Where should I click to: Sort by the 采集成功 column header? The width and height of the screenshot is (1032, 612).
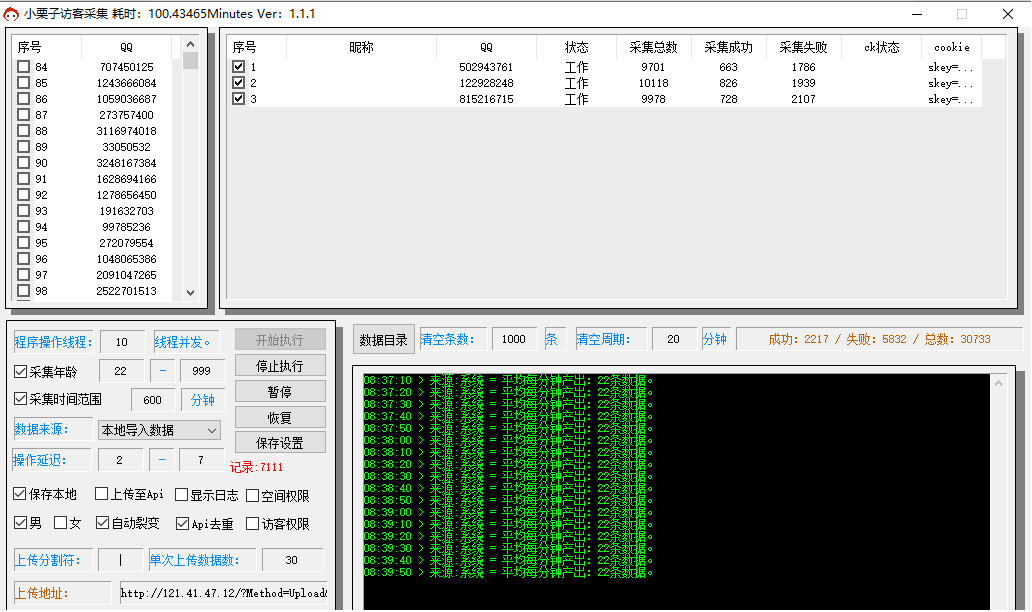(x=728, y=47)
